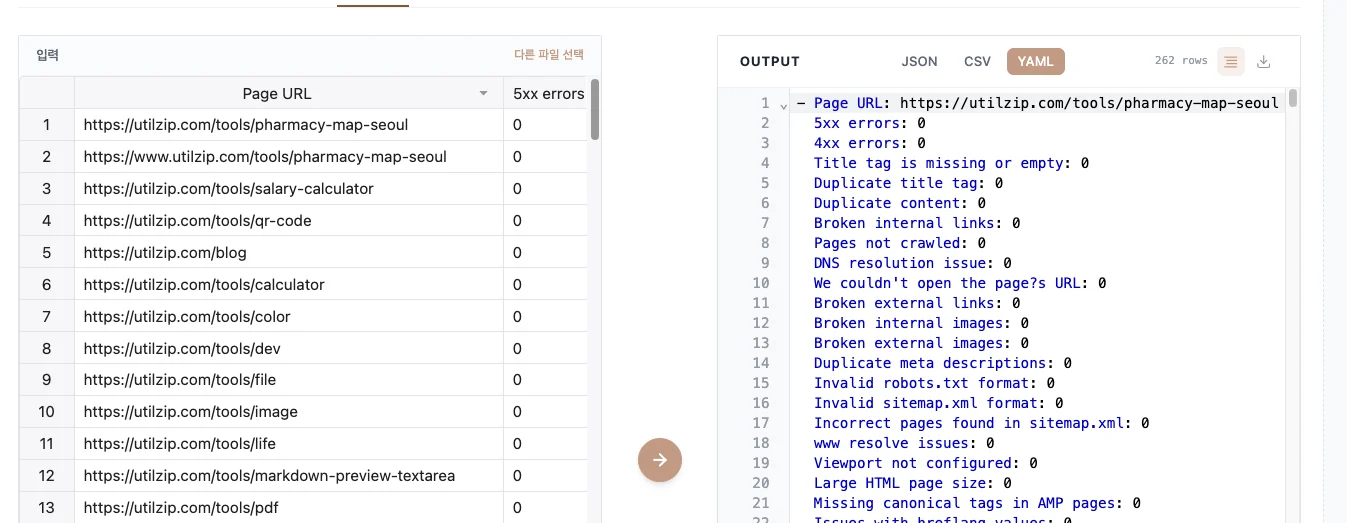Toggle the word-wrap icon in output panel
This screenshot has width=1347, height=523.
(x=1231, y=61)
